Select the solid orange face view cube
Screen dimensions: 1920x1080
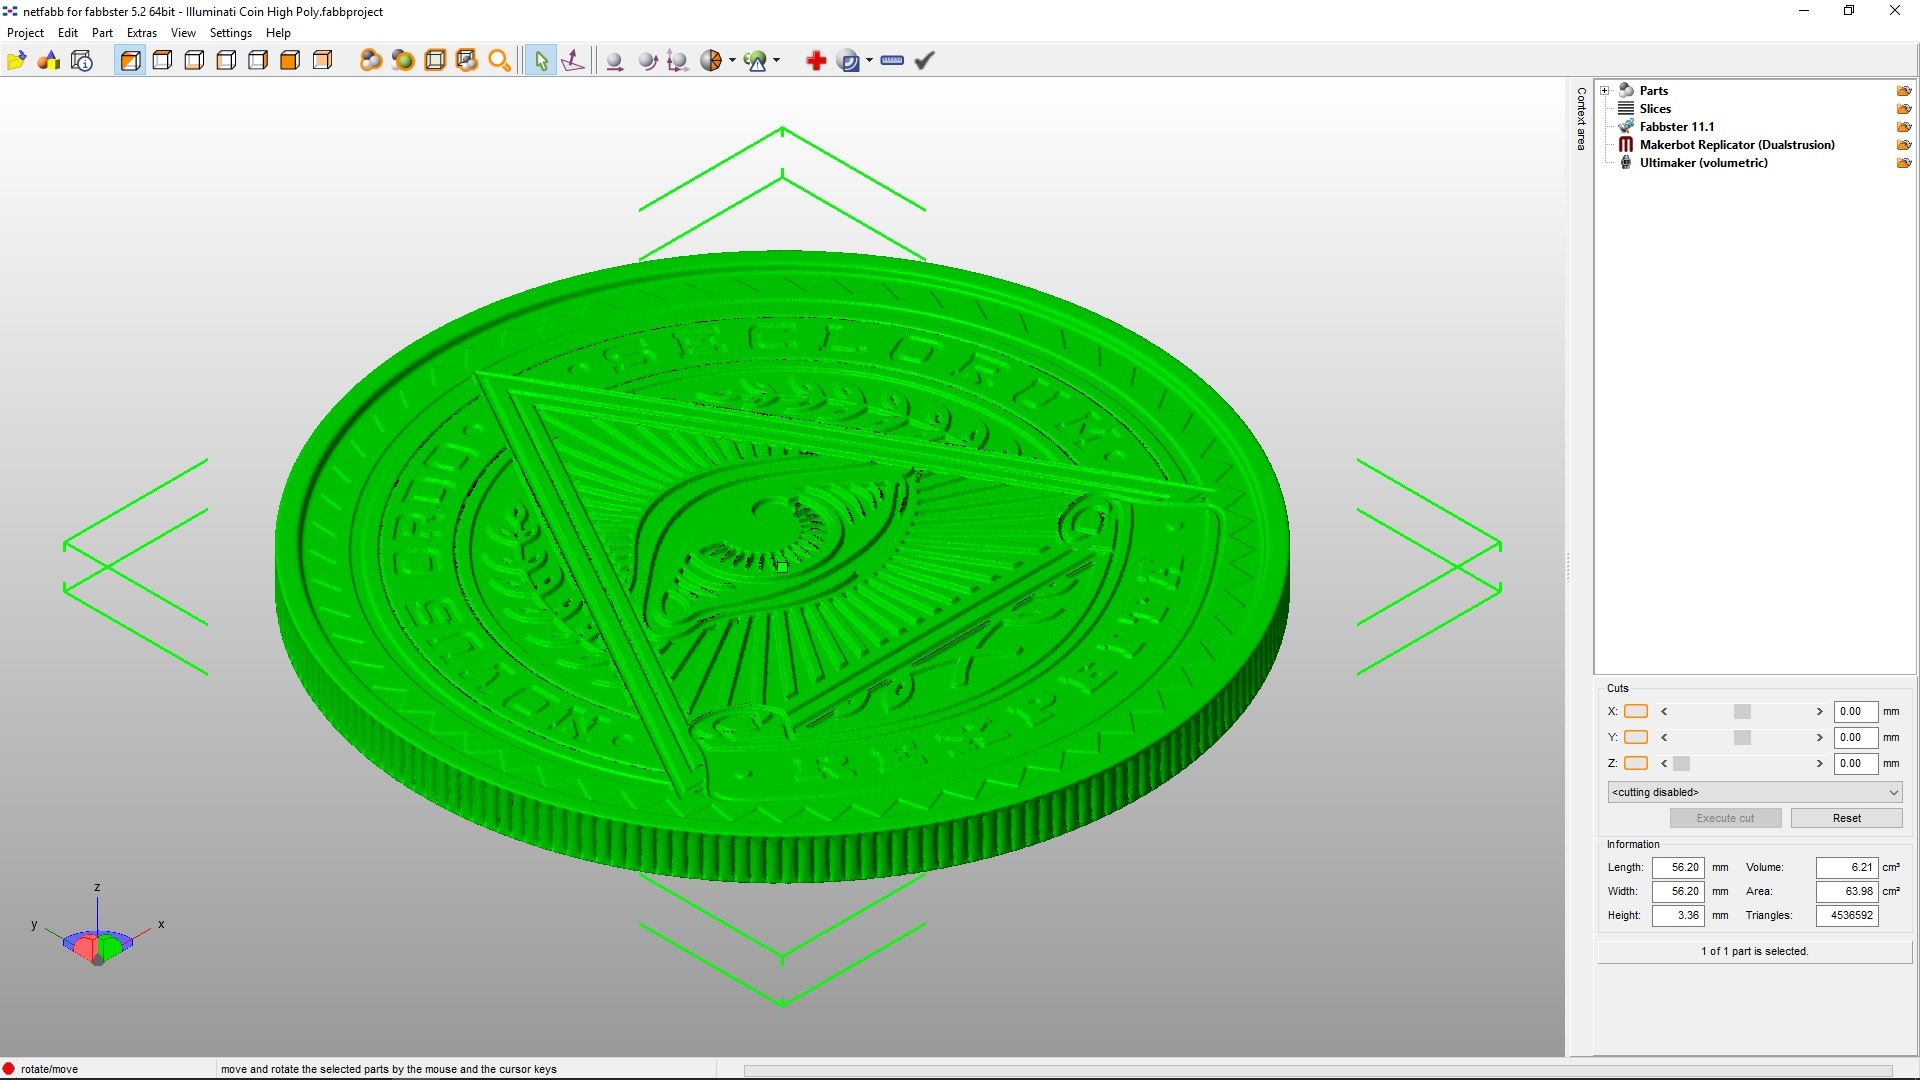[x=290, y=61]
